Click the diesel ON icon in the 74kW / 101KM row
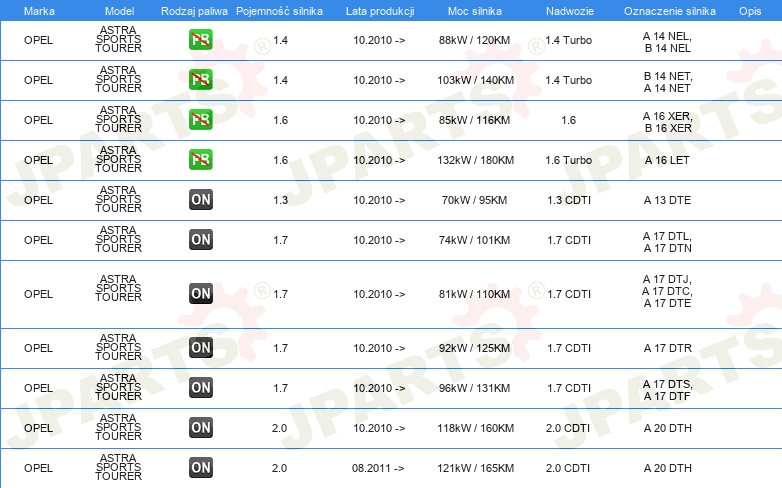The image size is (782, 488). point(201,240)
